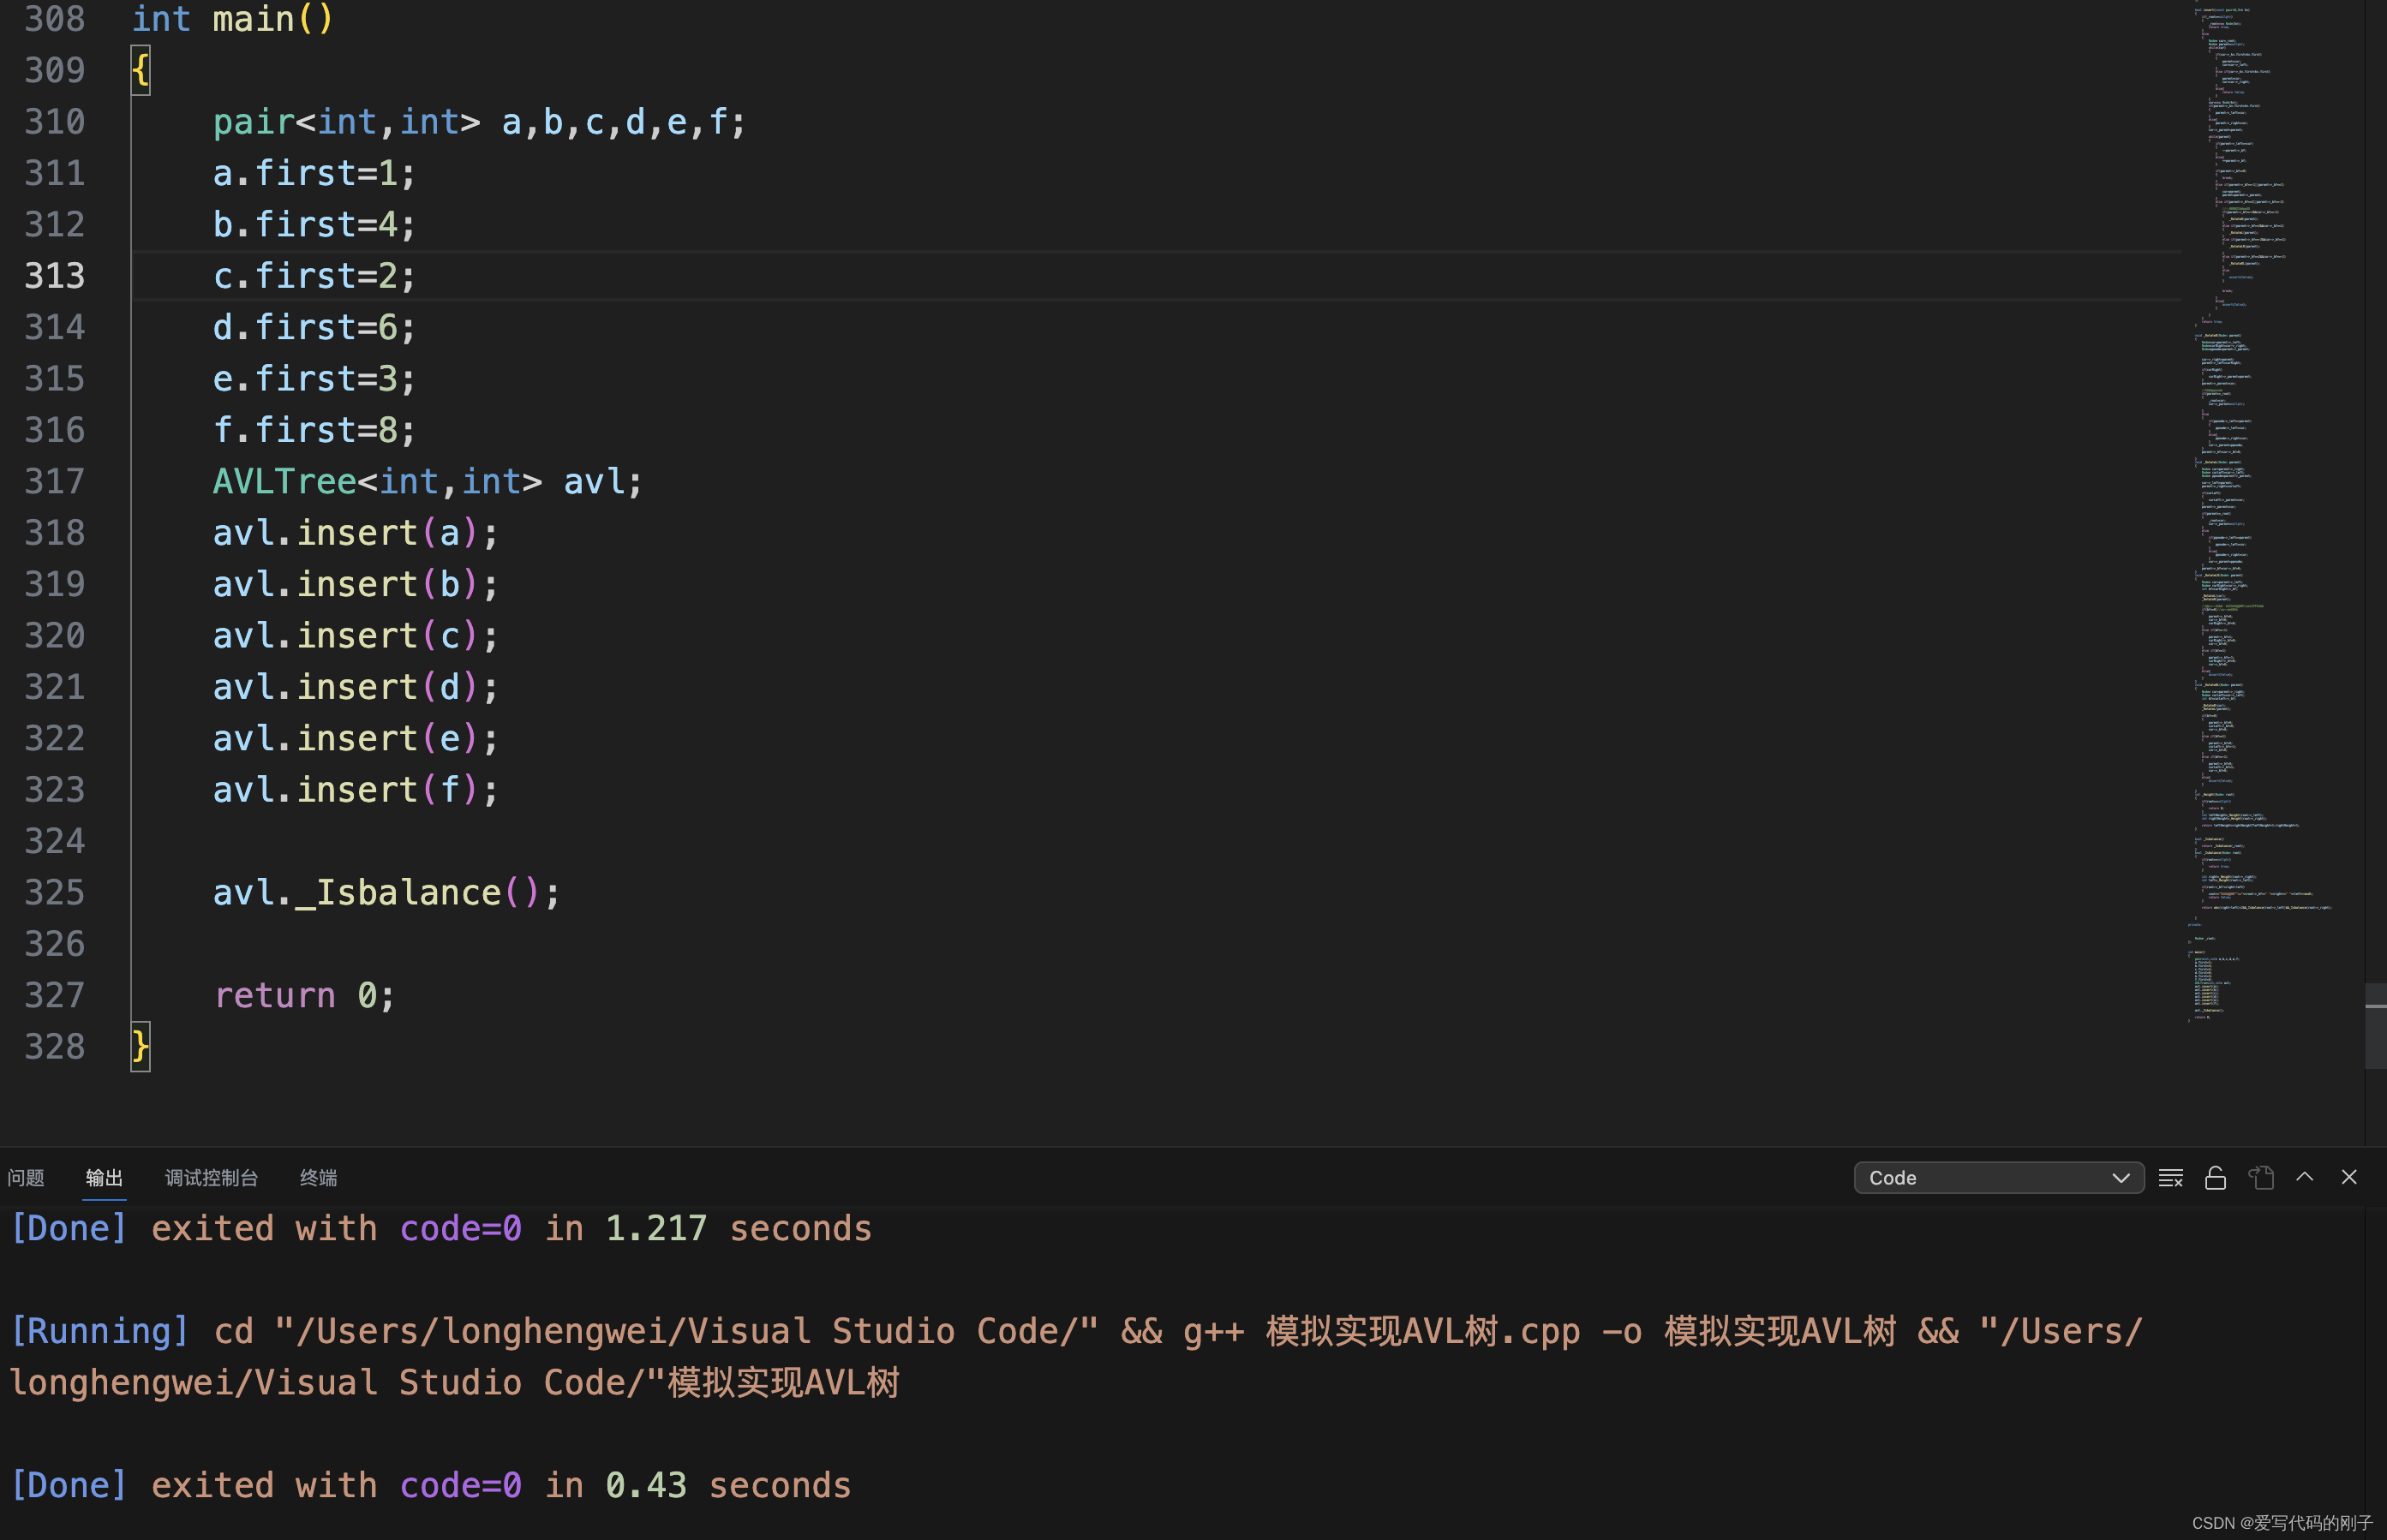Click line number 325 in the gutter
This screenshot has width=2387, height=1540.
point(55,892)
